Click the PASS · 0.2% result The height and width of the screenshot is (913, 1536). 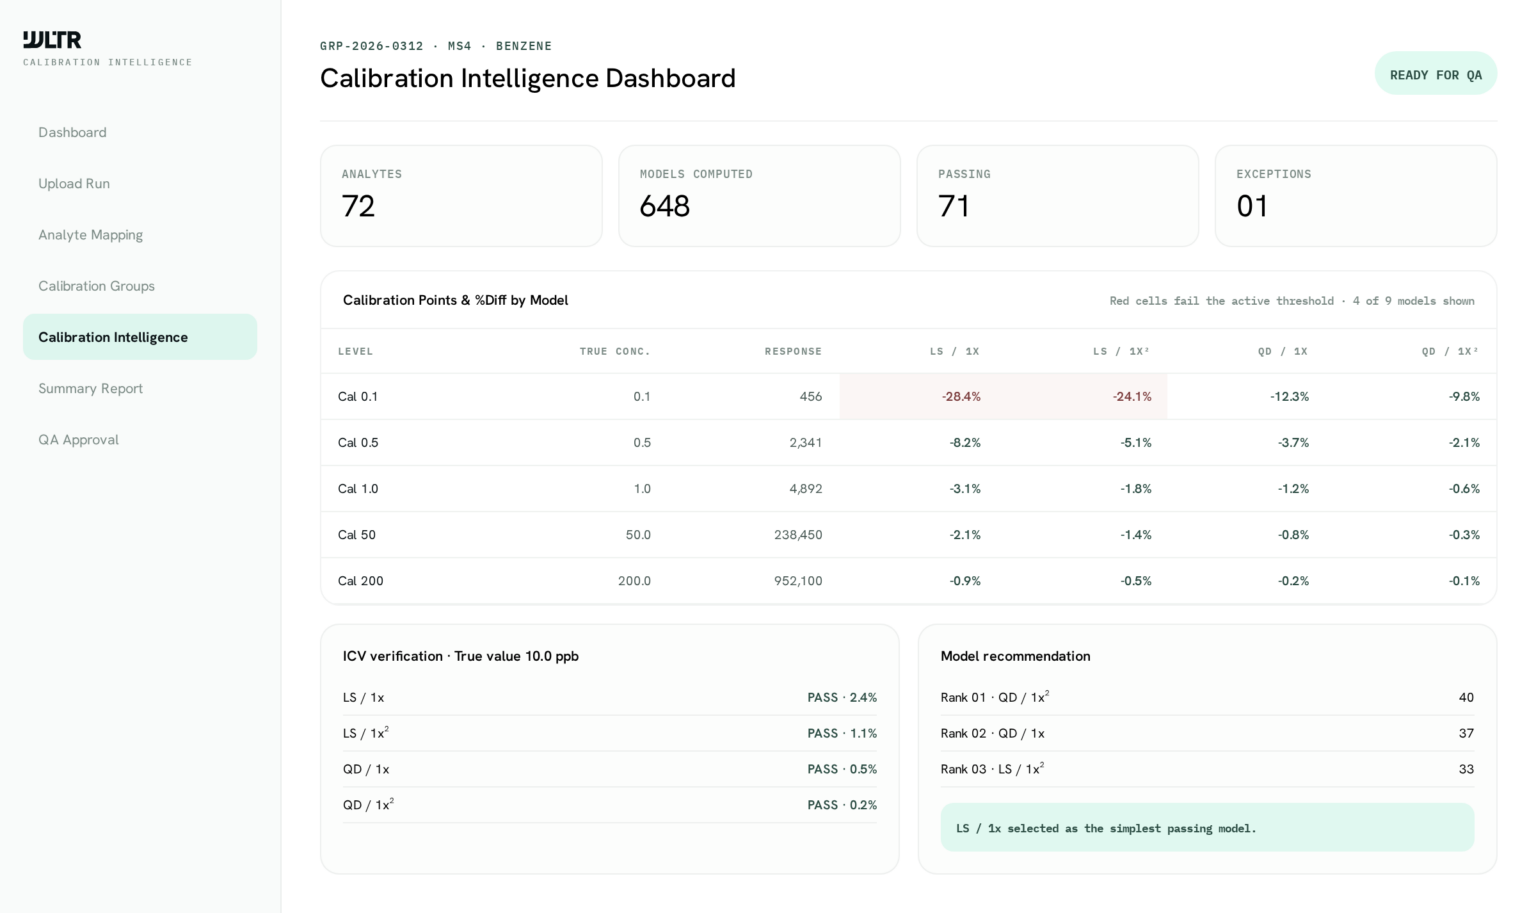pos(842,805)
